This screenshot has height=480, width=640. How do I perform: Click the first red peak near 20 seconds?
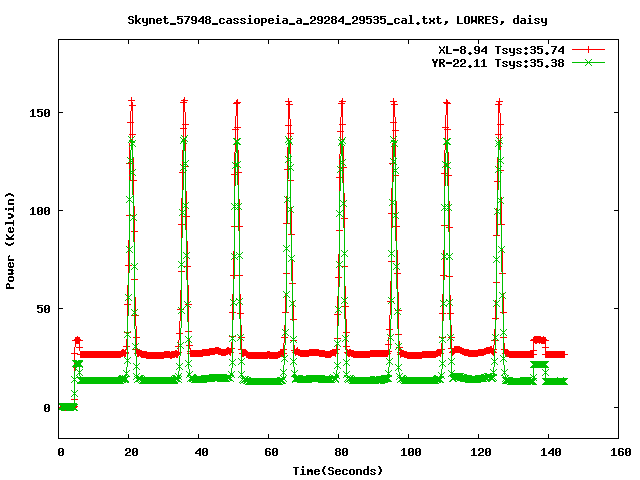pos(131,102)
